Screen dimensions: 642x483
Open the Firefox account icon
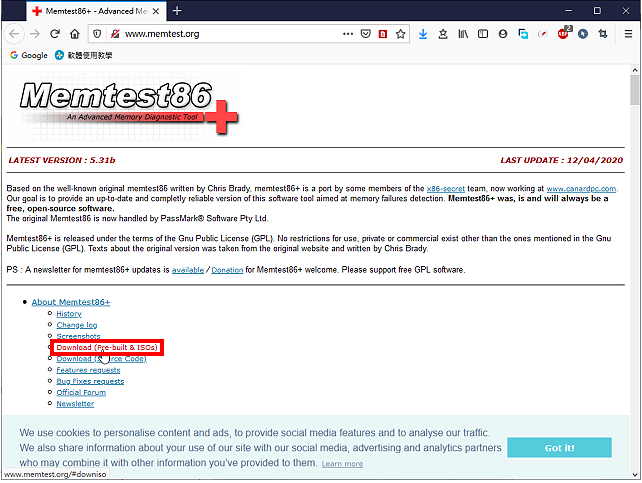pyautogui.click(x=503, y=34)
